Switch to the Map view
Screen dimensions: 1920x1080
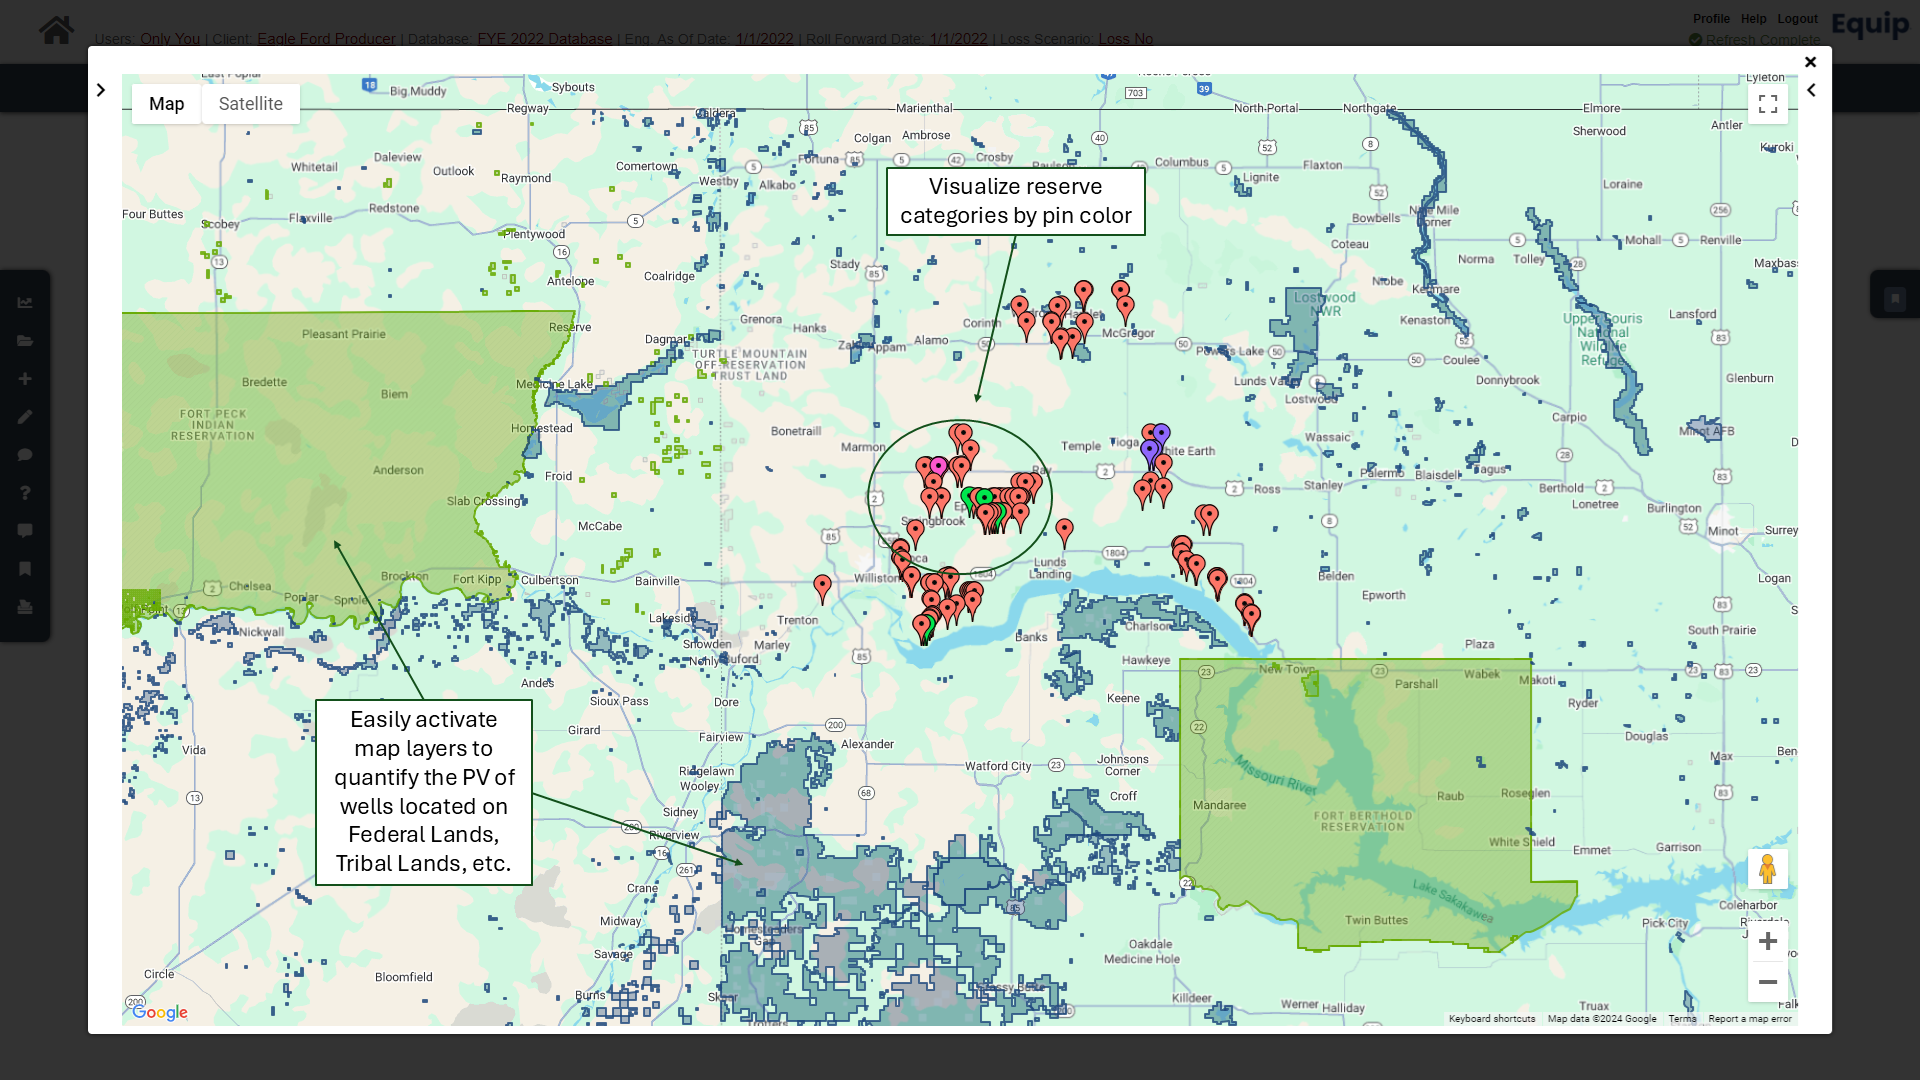166,104
